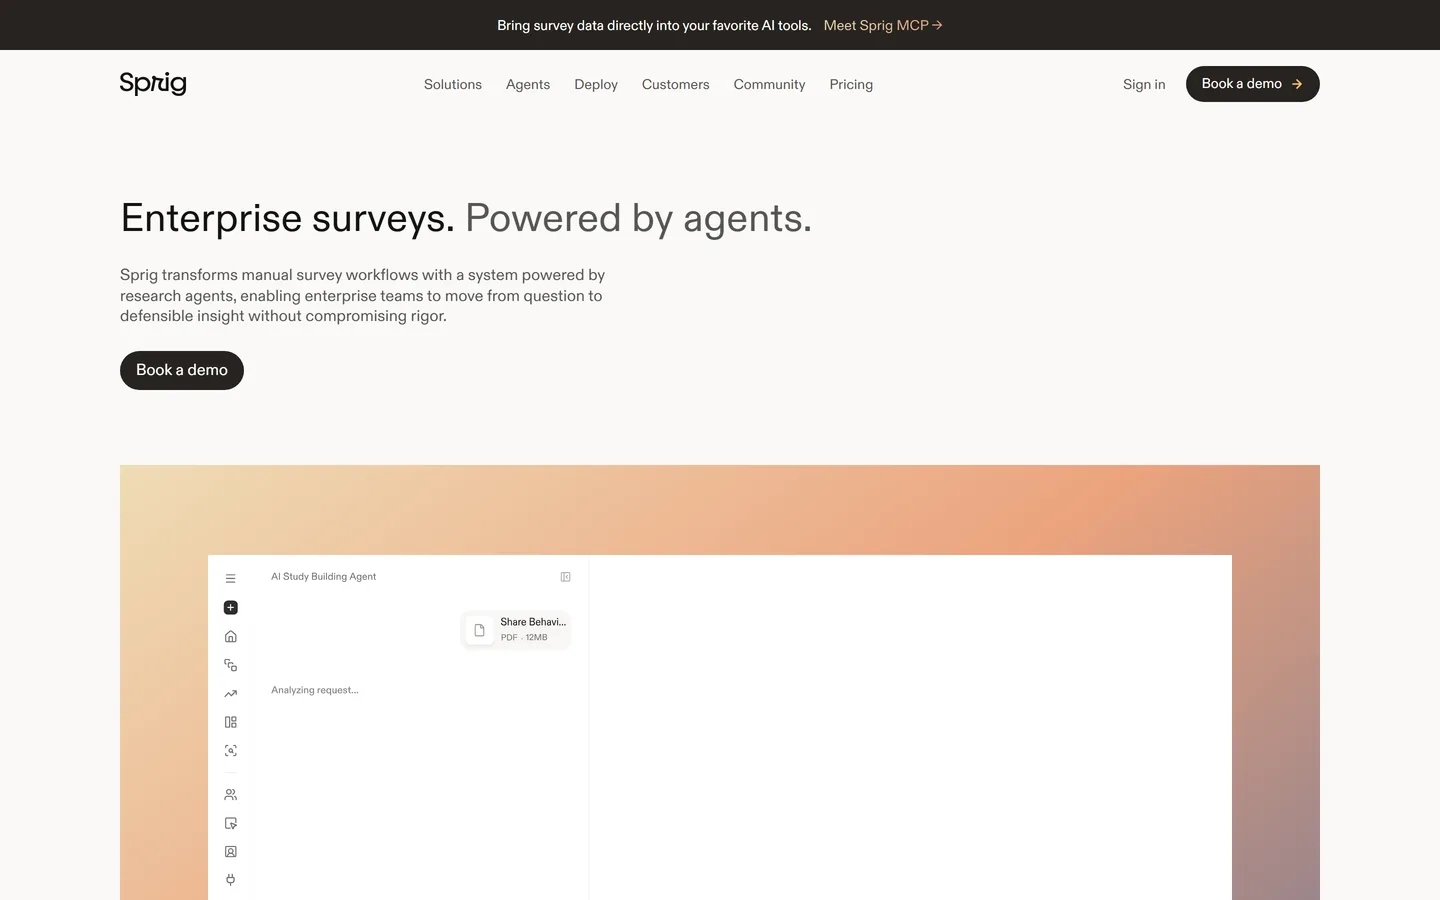Click the Sign in link
The height and width of the screenshot is (900, 1440).
tap(1144, 84)
